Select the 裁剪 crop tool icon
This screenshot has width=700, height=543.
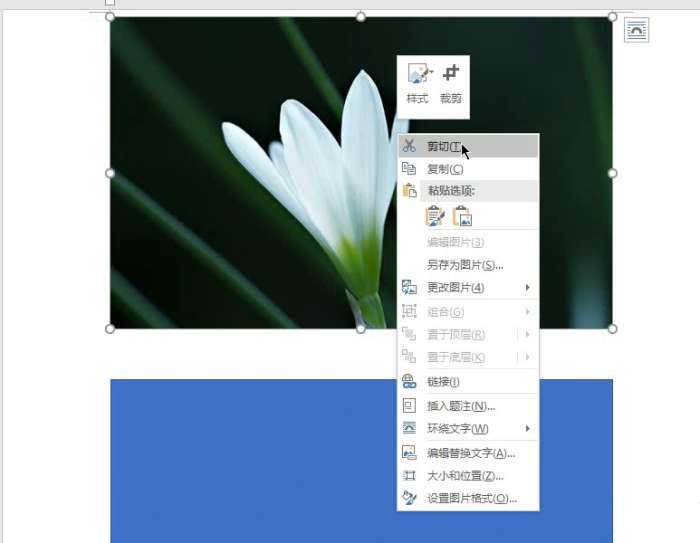451,73
